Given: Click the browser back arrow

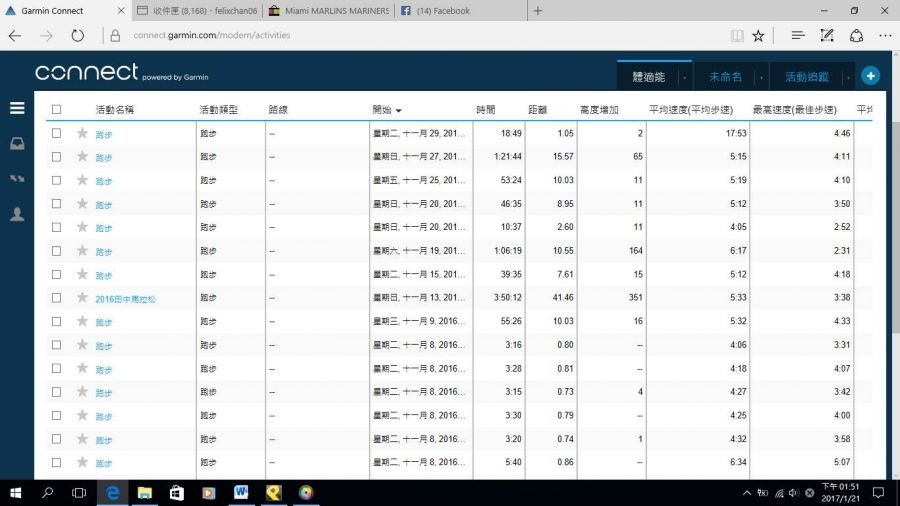Looking at the screenshot, I should (x=15, y=36).
